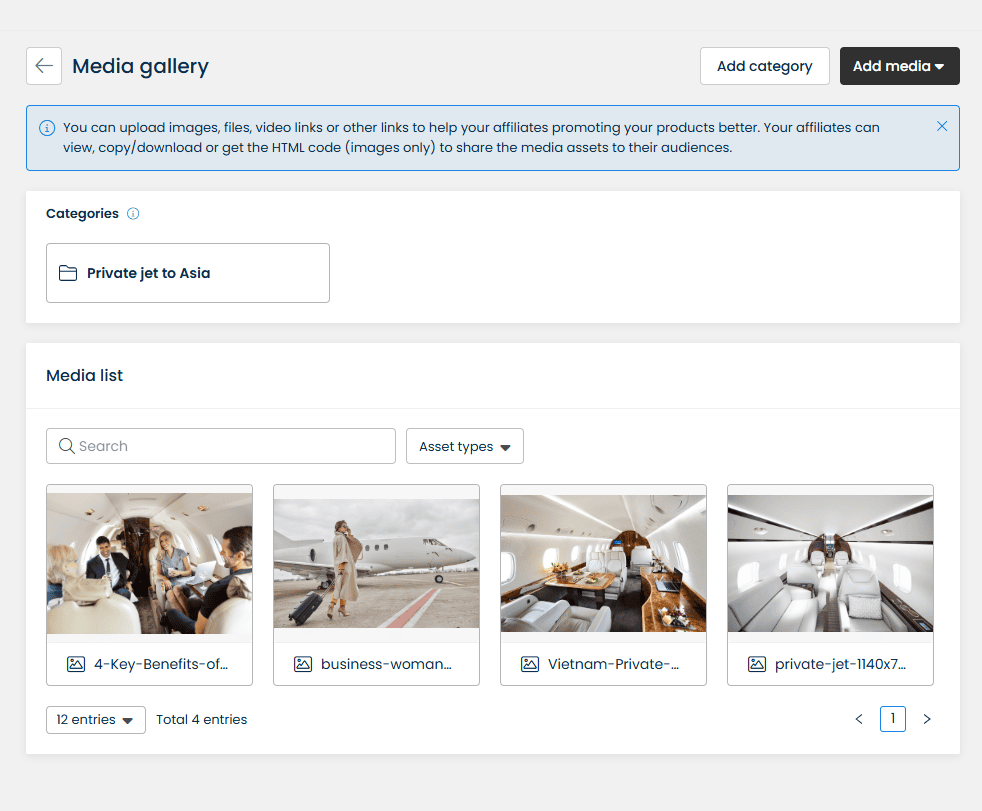Open the 12 entries per-page dropdown
The height and width of the screenshot is (811, 982).
[95, 719]
